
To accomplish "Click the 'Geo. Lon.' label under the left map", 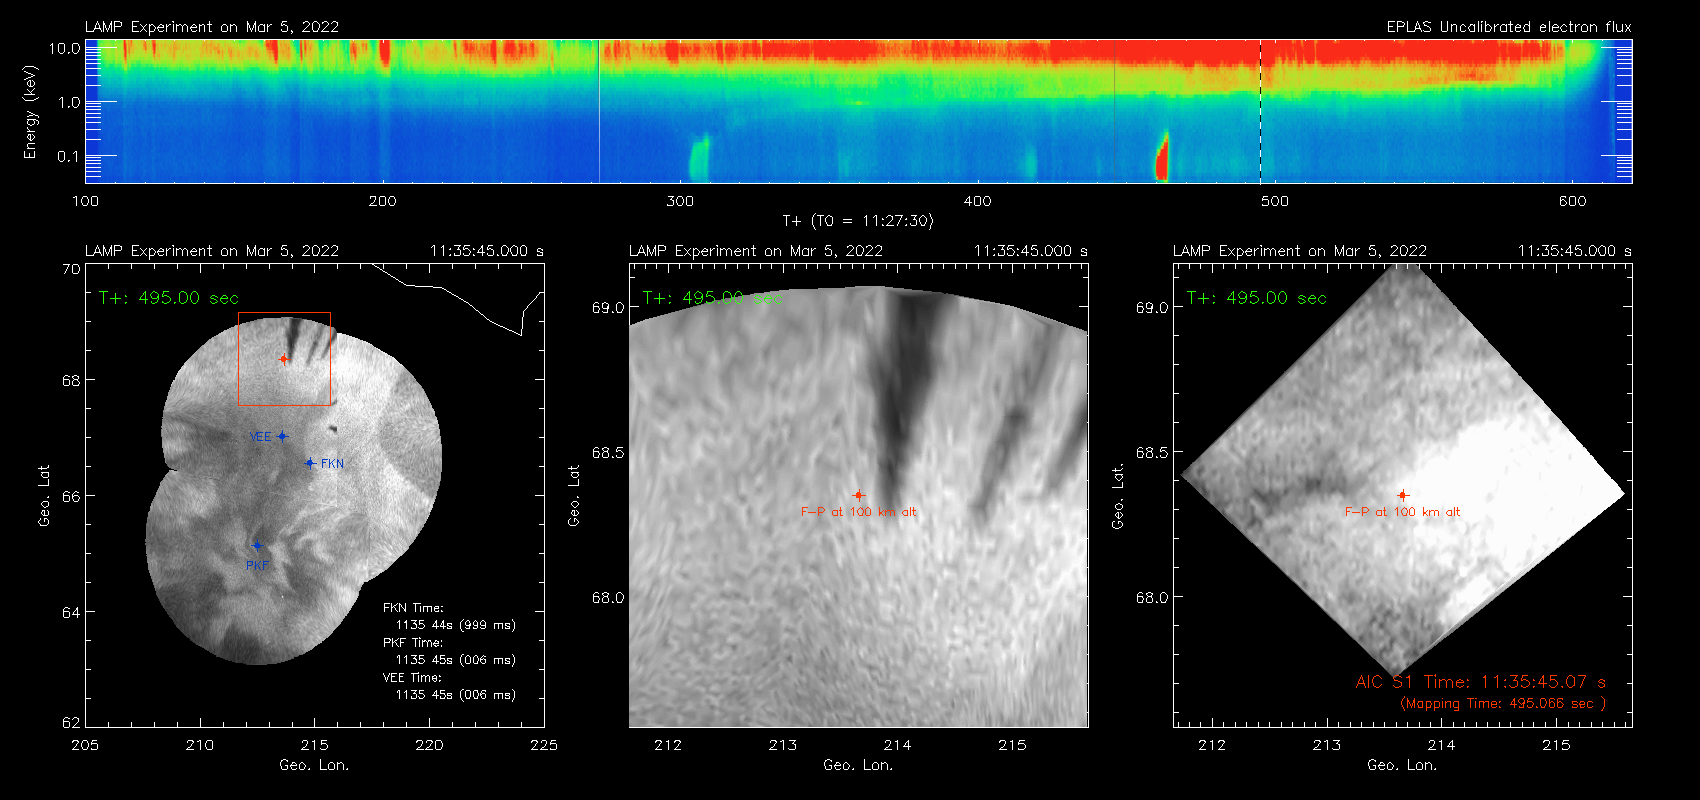I will pyautogui.click(x=314, y=765).
